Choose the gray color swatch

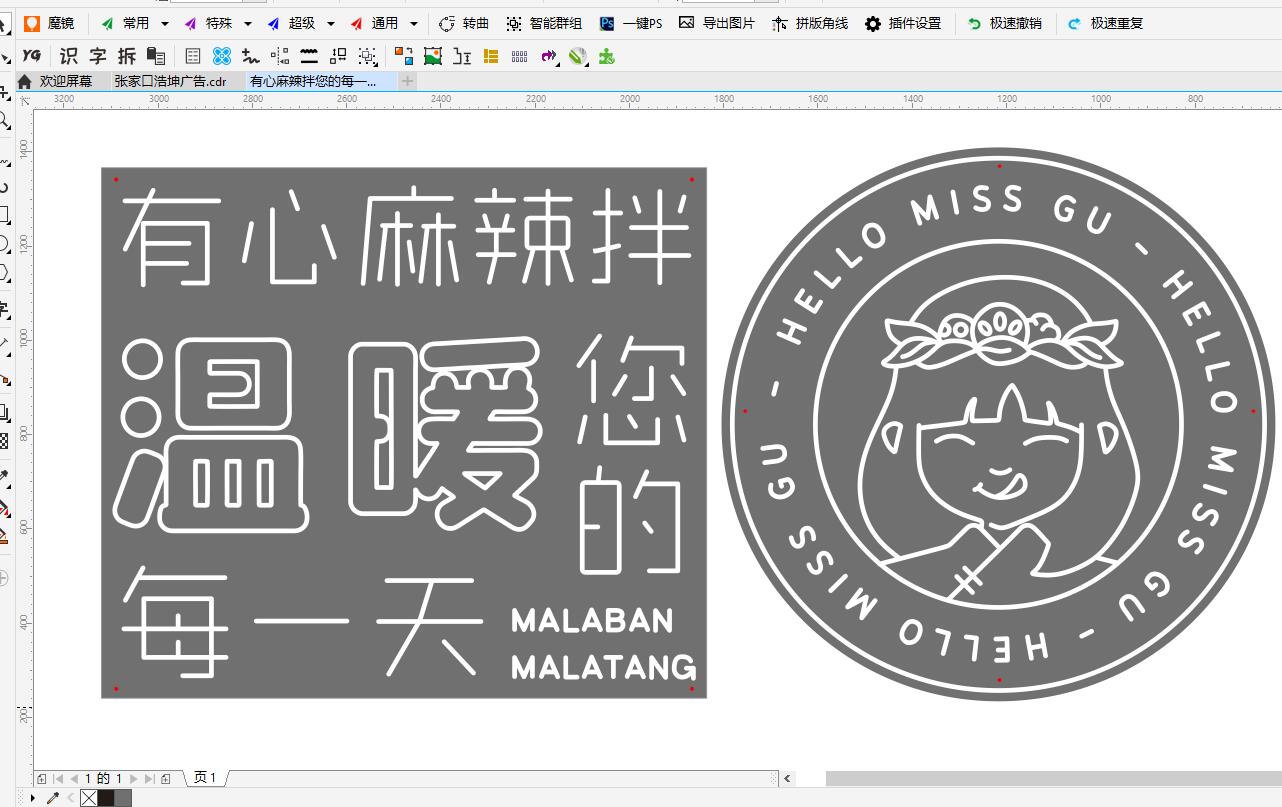[123, 798]
